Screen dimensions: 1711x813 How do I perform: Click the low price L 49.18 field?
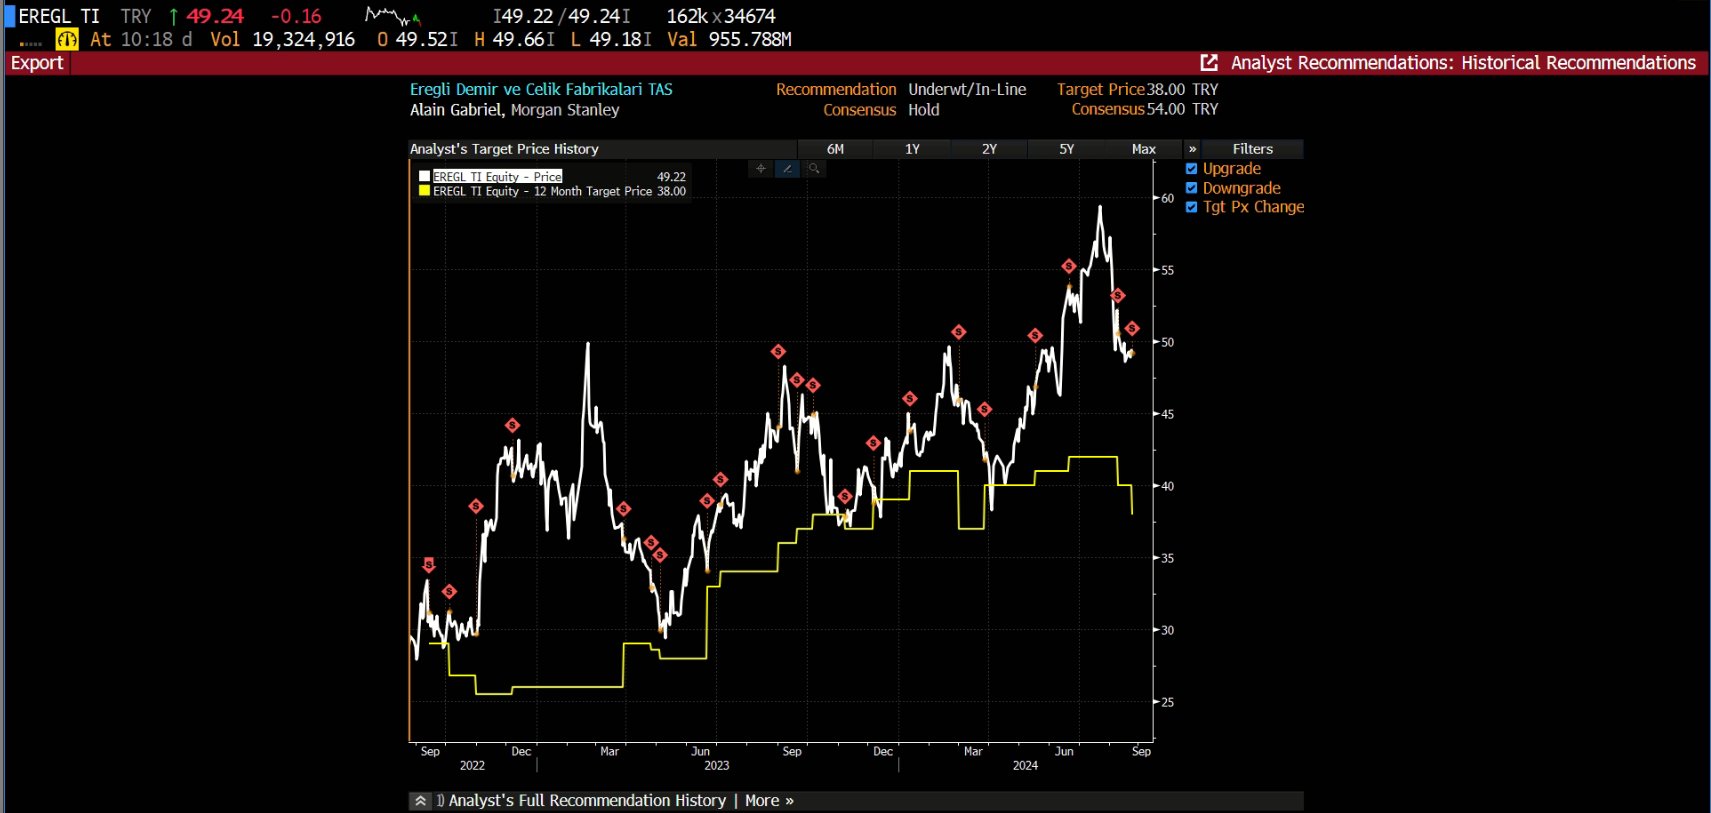tap(611, 40)
